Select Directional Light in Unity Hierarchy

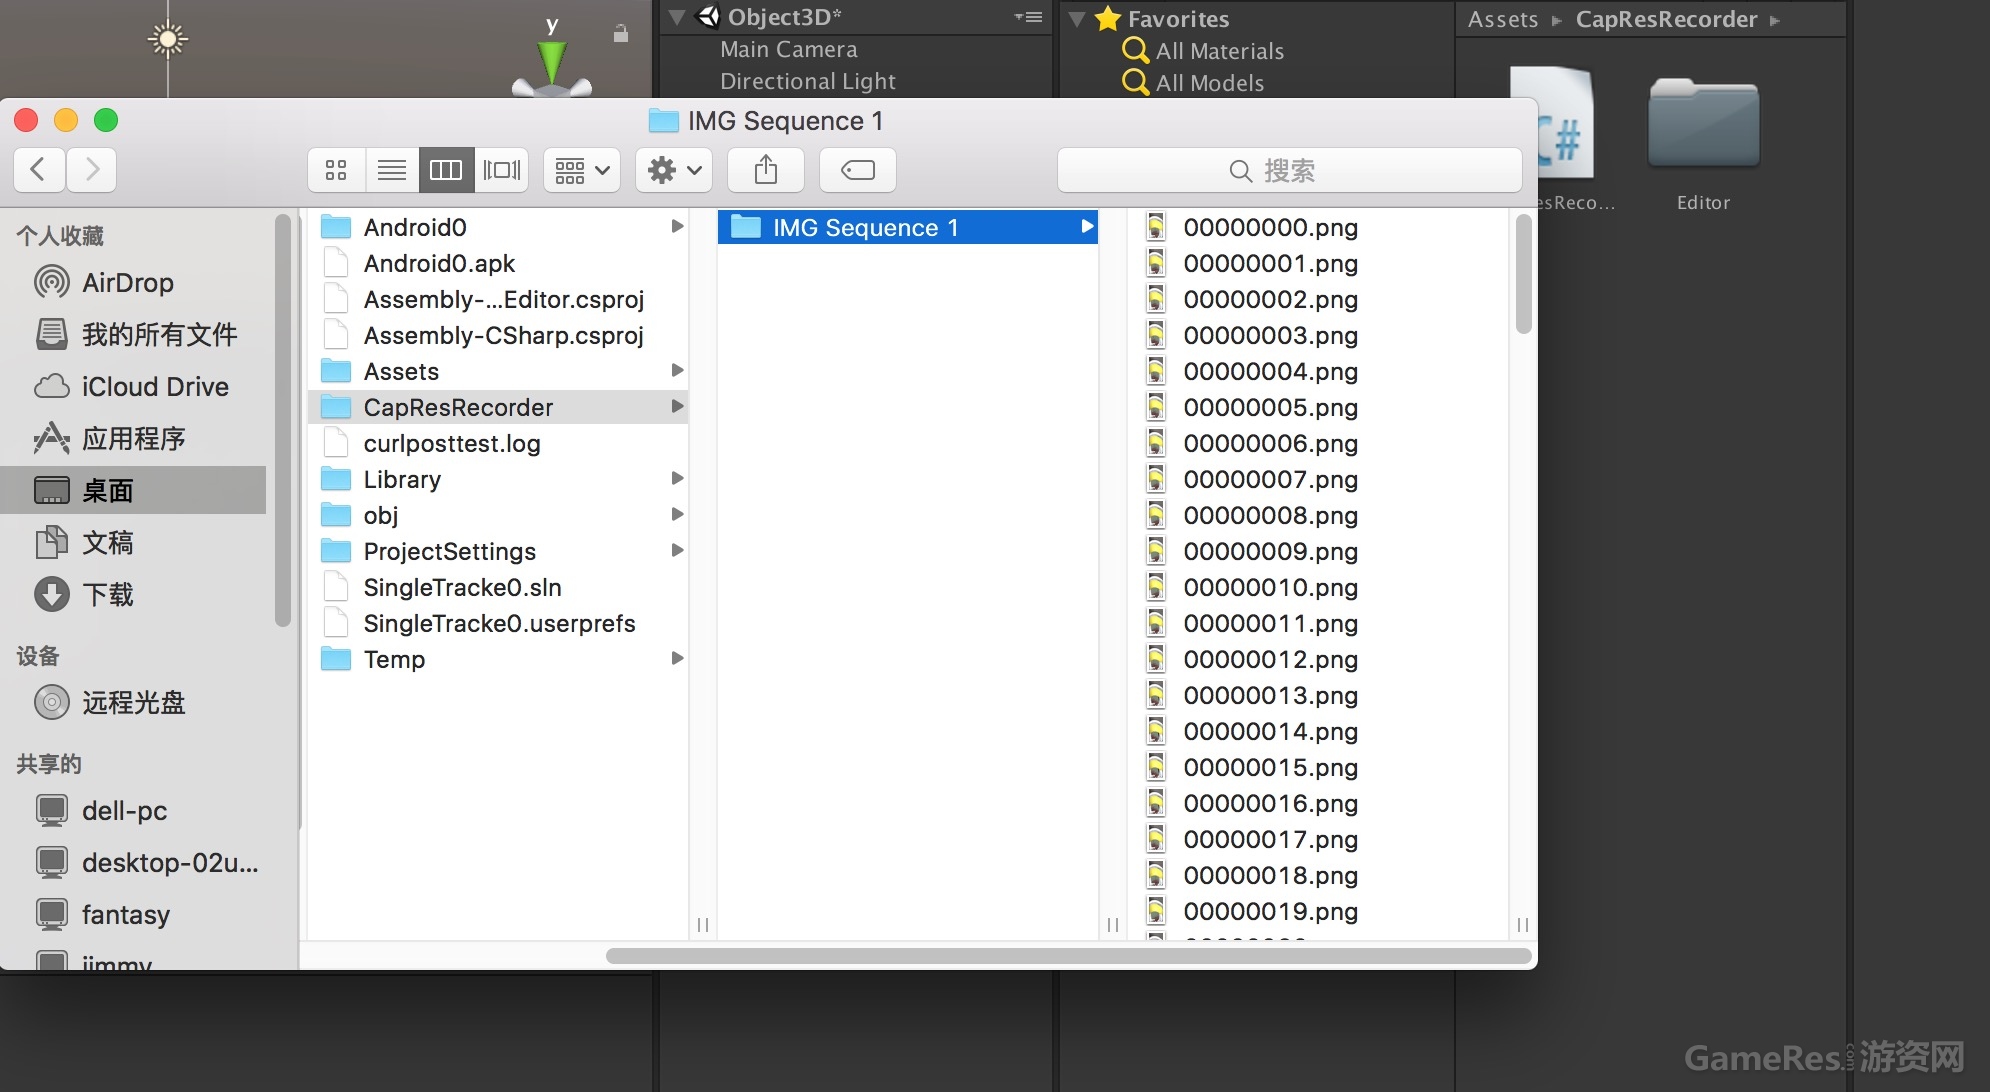point(807,81)
